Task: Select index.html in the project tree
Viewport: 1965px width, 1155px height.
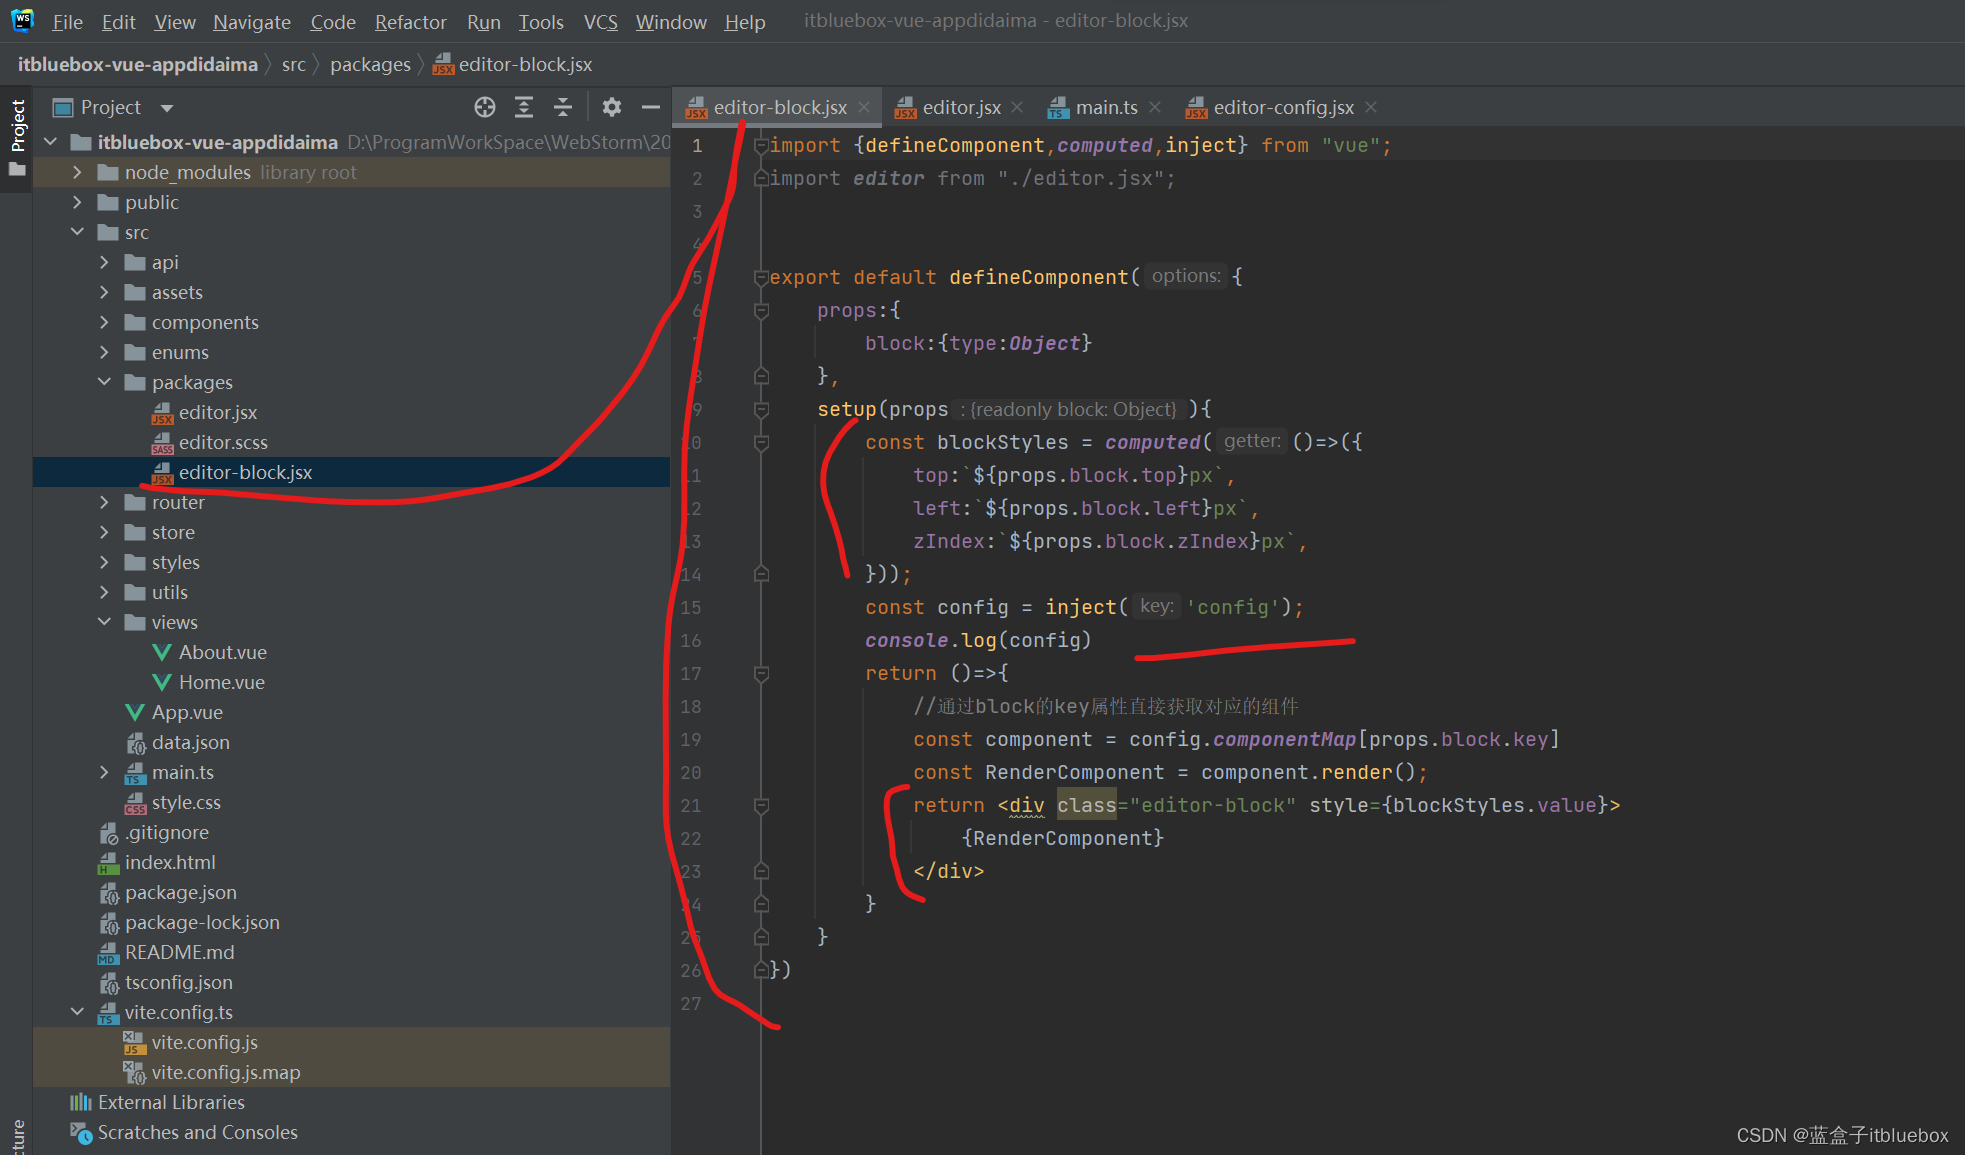Action: (170, 862)
